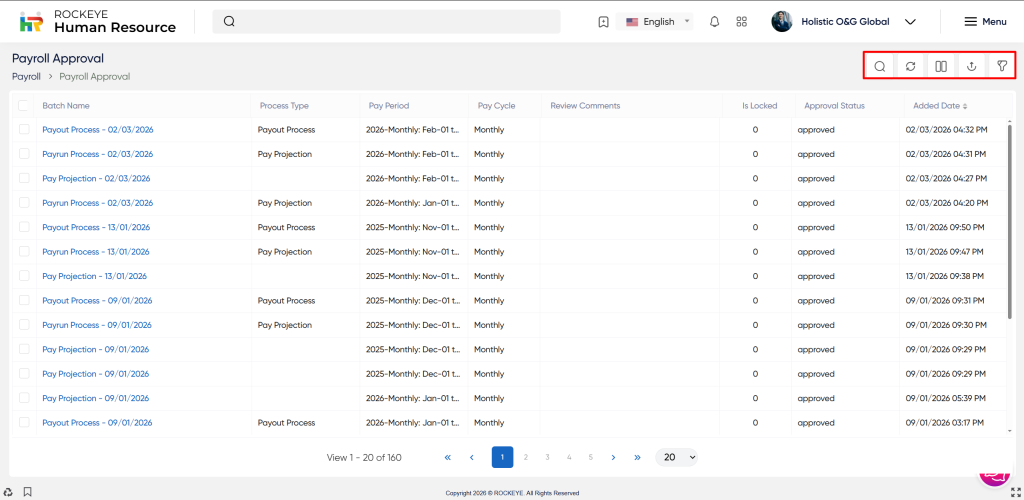This screenshot has width=1024, height=500.
Task: Check the box for Pay Projection - 13/01/2026
Action: coord(24,276)
